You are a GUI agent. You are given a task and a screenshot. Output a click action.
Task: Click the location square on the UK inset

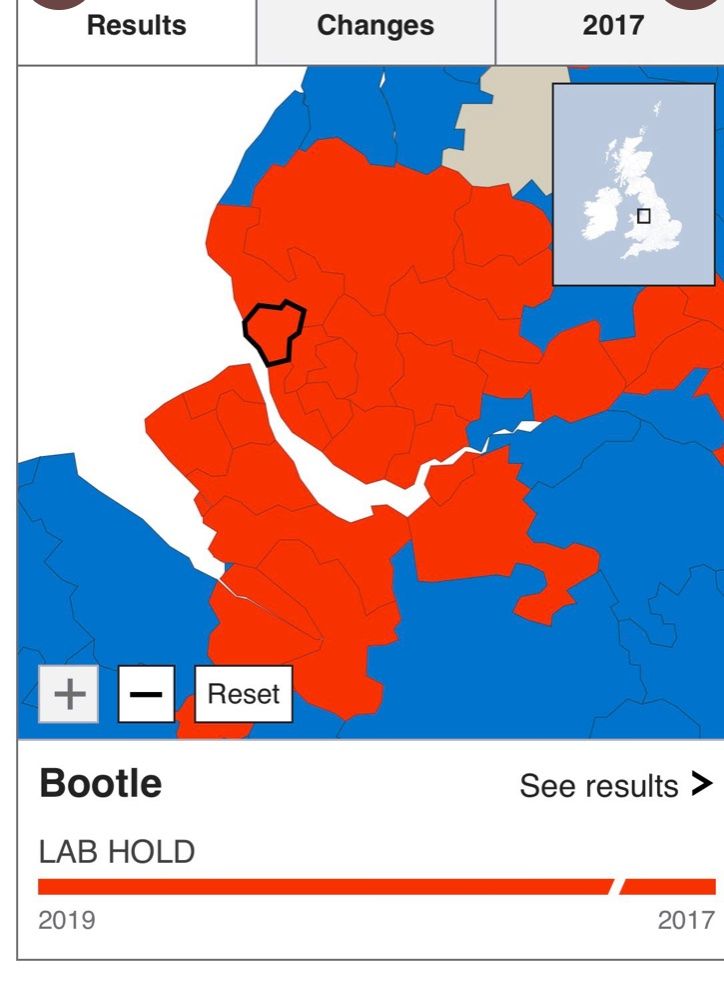click(x=643, y=215)
